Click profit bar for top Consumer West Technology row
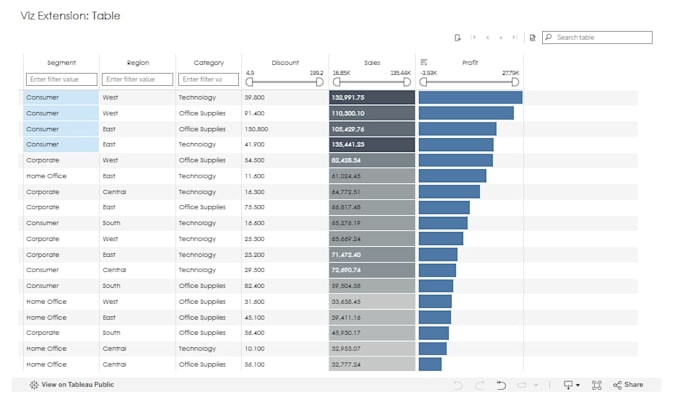This screenshot has height=397, width=680. pyautogui.click(x=471, y=98)
